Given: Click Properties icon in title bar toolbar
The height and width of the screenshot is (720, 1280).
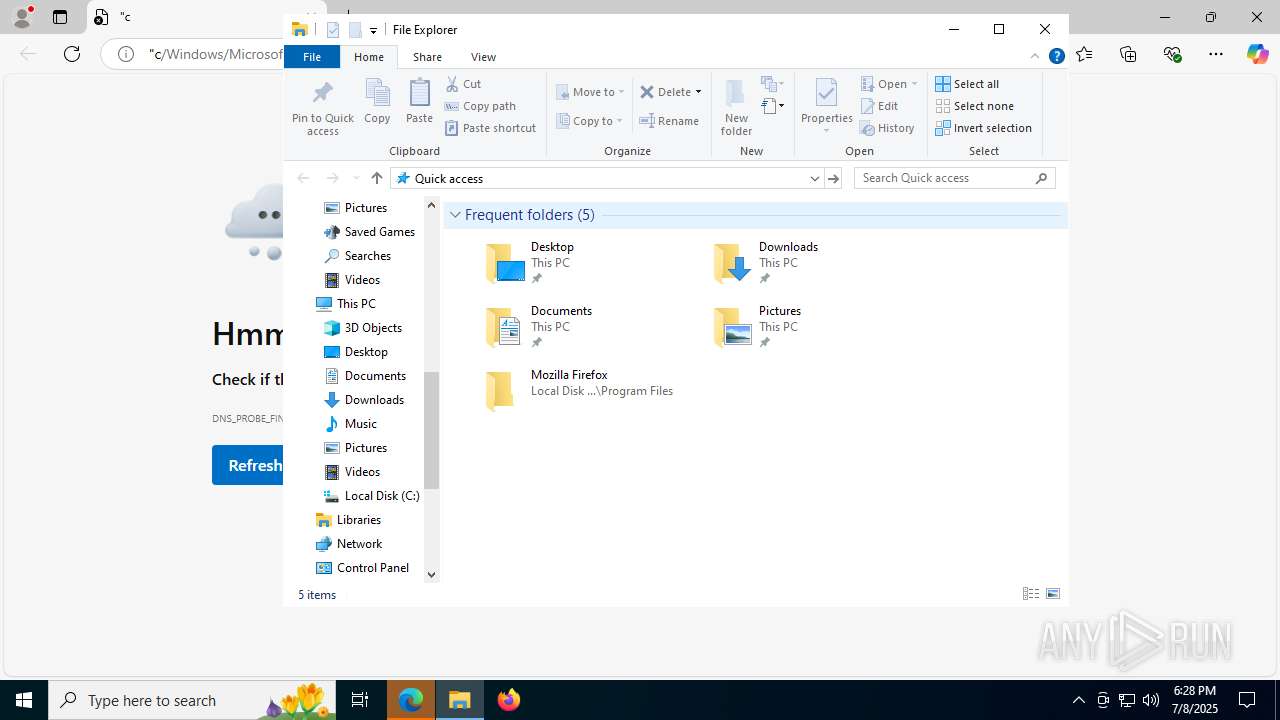Looking at the screenshot, I should pyautogui.click(x=332, y=30).
